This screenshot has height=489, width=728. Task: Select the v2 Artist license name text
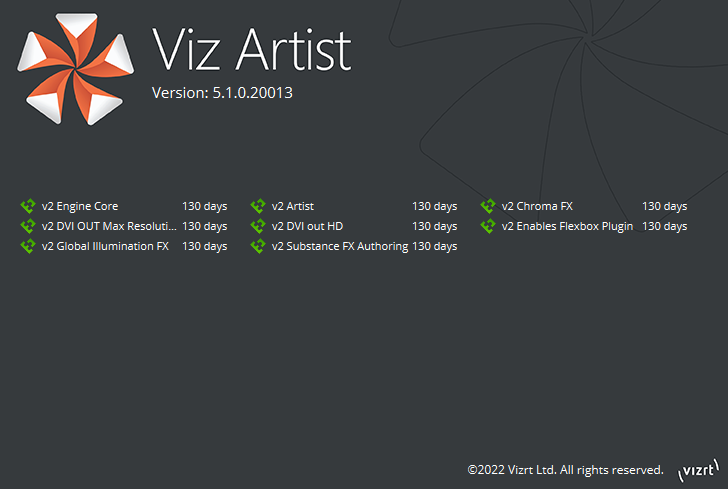(x=293, y=207)
